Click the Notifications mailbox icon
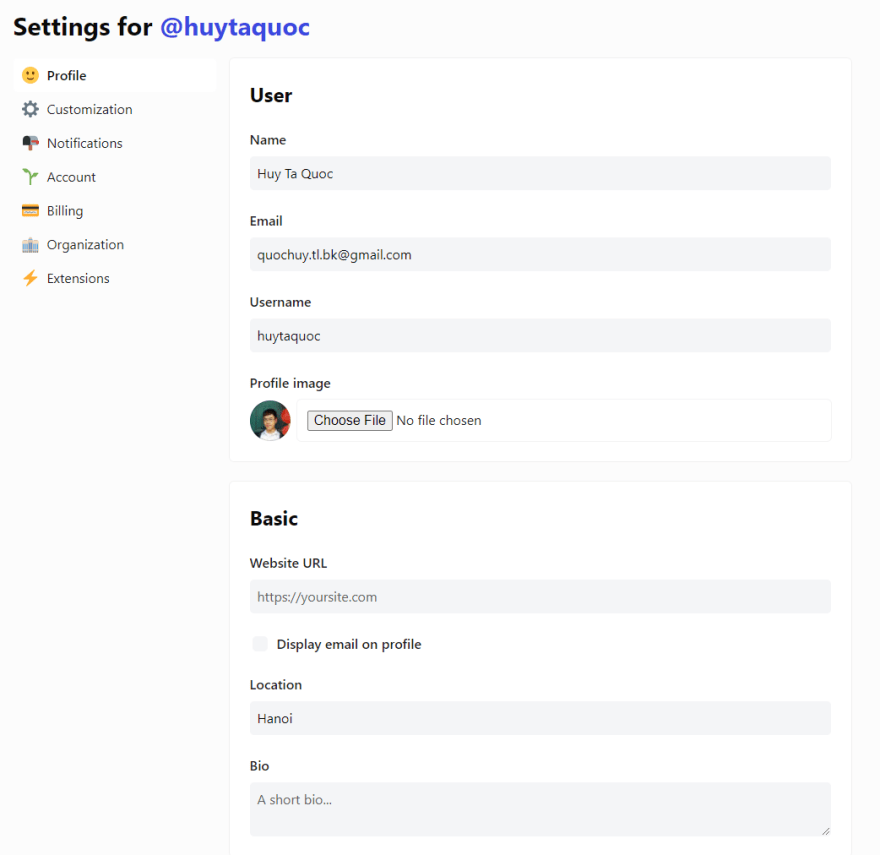This screenshot has height=855, width=880. click(x=30, y=143)
